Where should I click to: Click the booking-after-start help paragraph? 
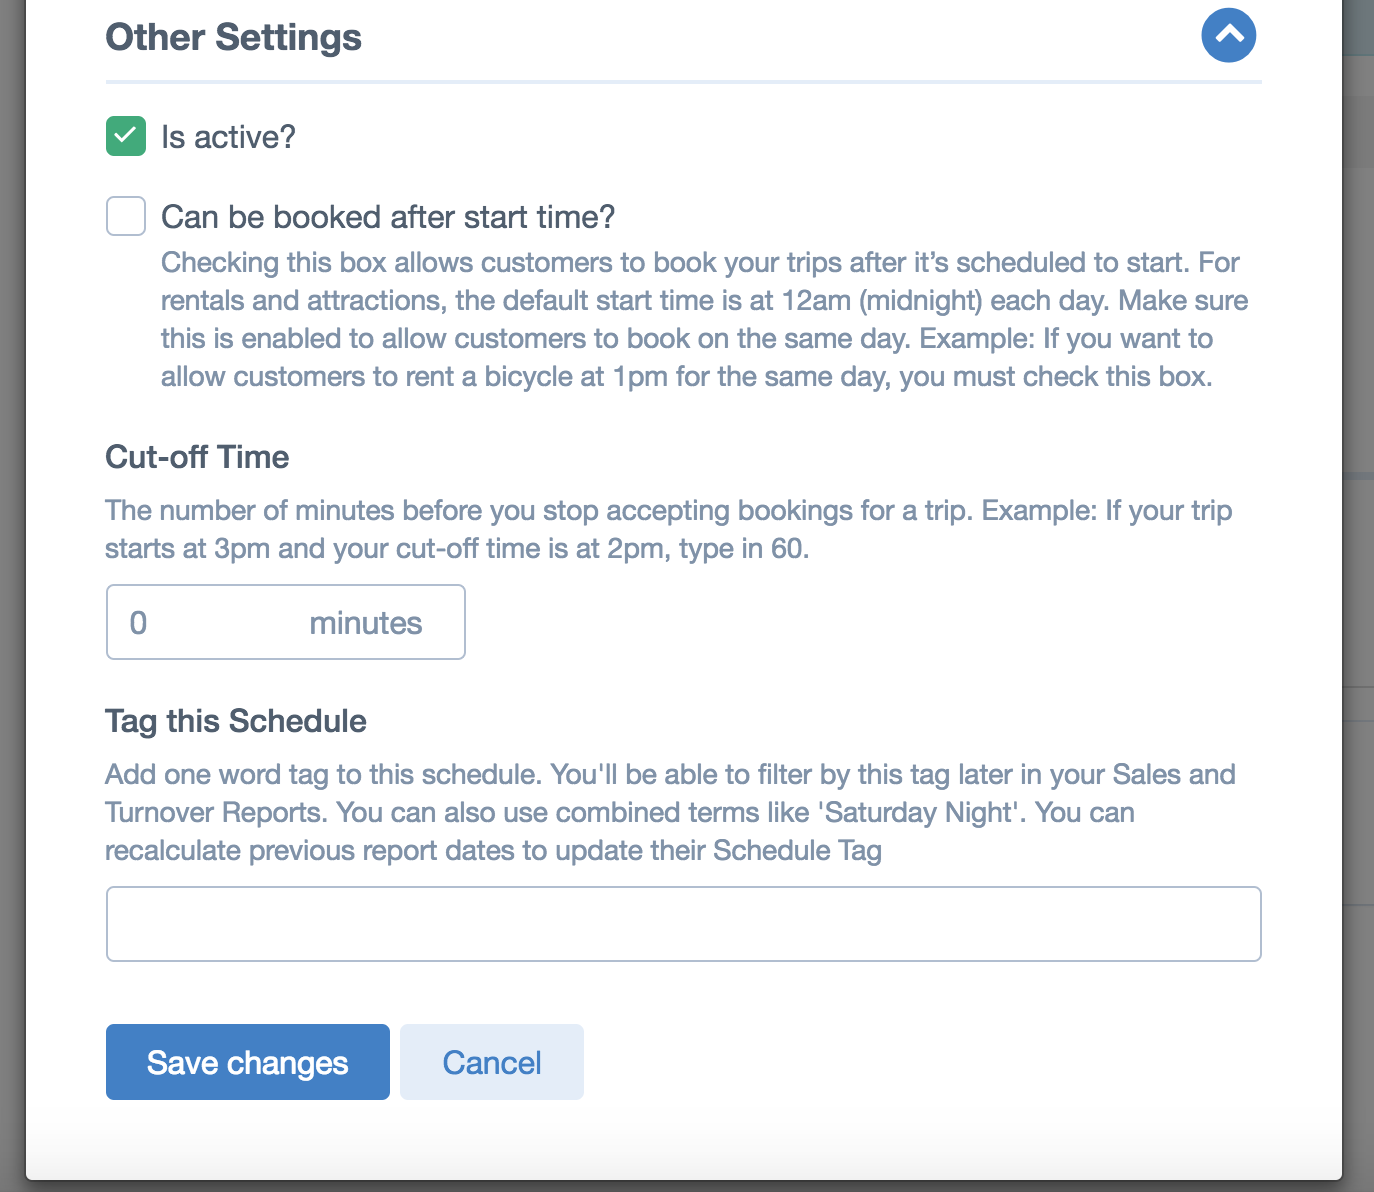(x=704, y=319)
